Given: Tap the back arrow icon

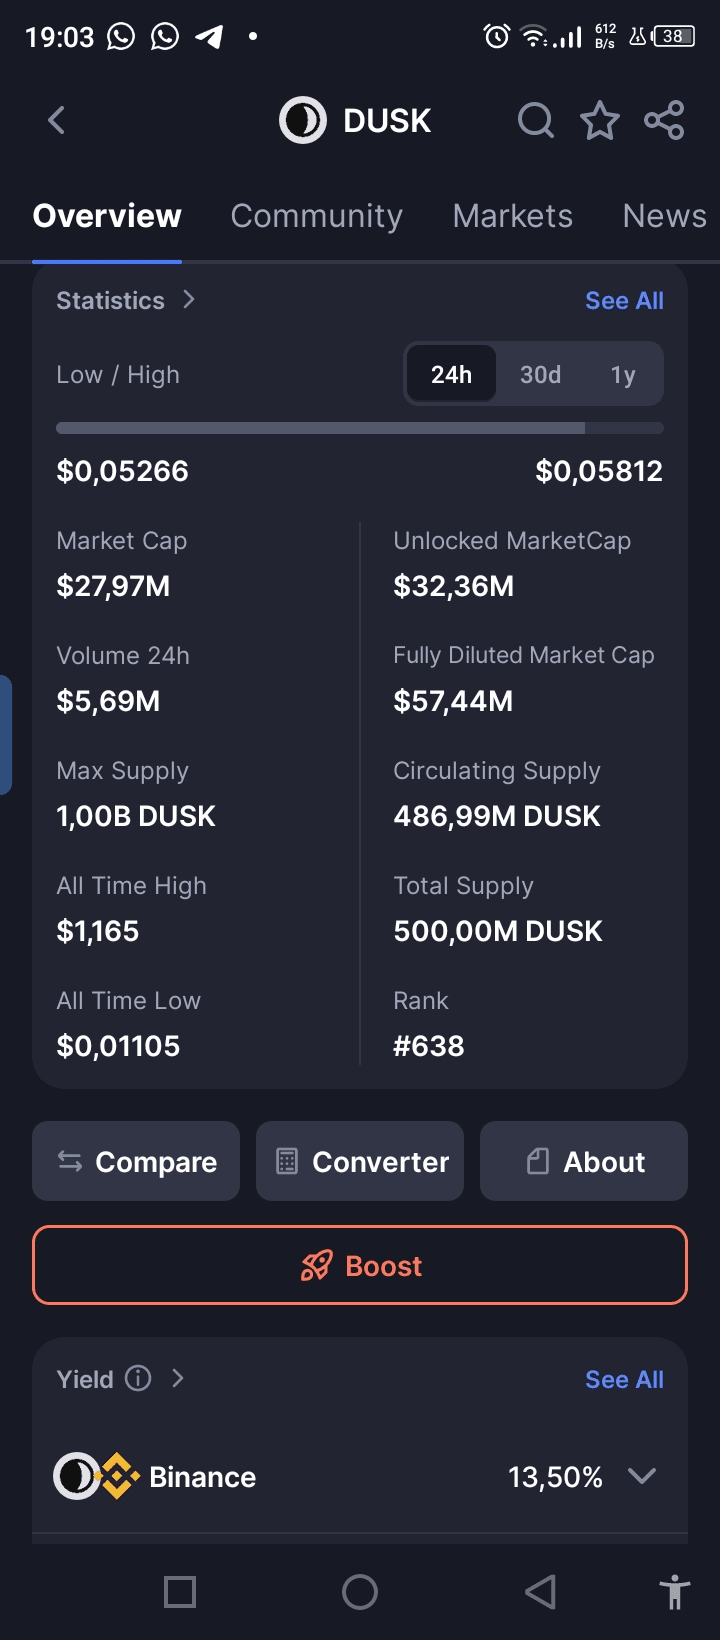Looking at the screenshot, I should [57, 121].
